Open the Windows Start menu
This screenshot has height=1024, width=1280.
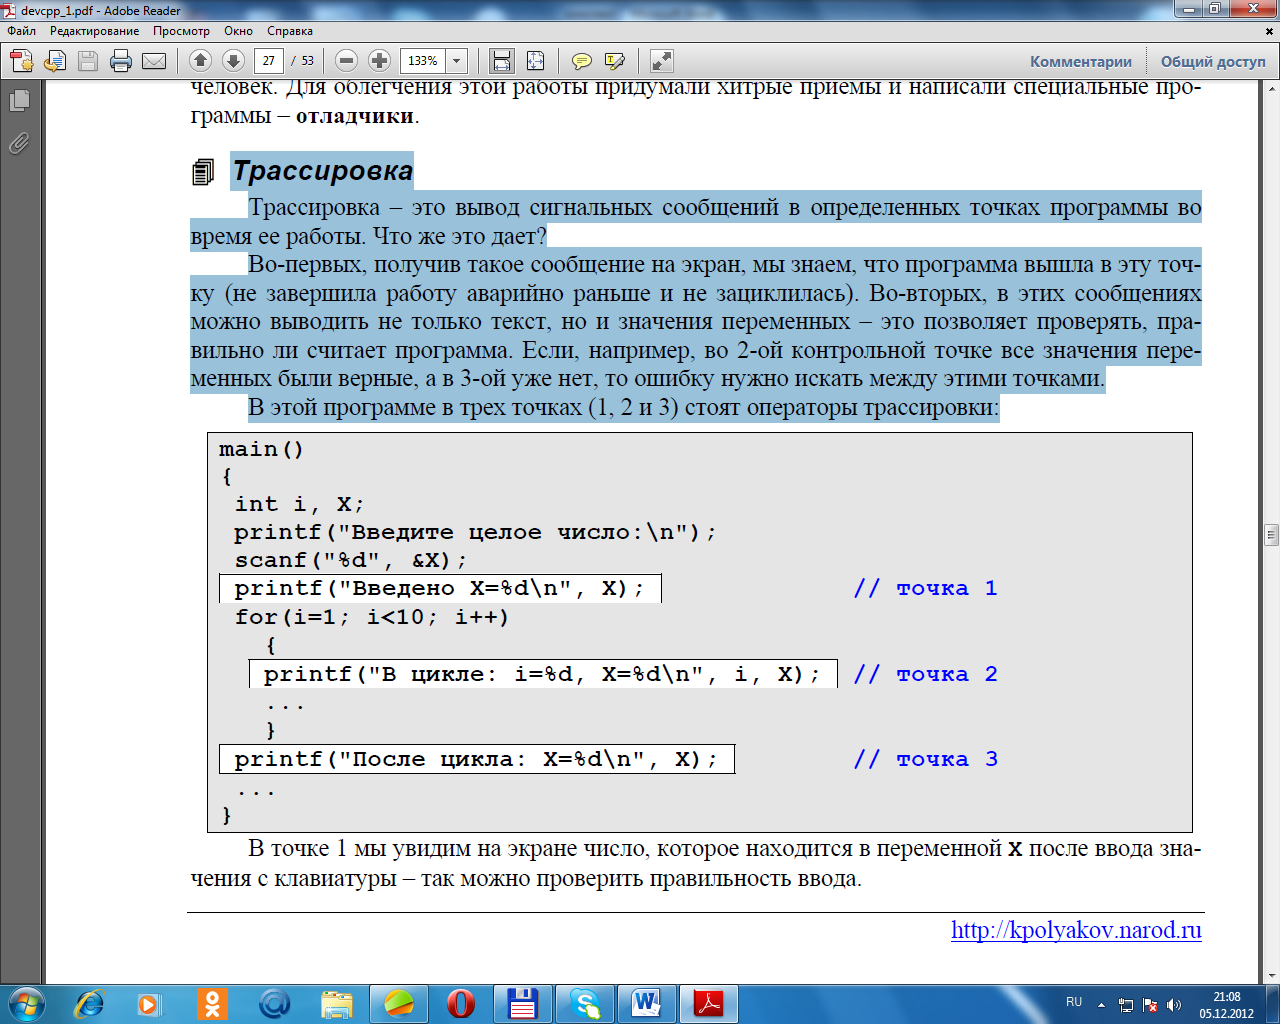coord(25,1003)
